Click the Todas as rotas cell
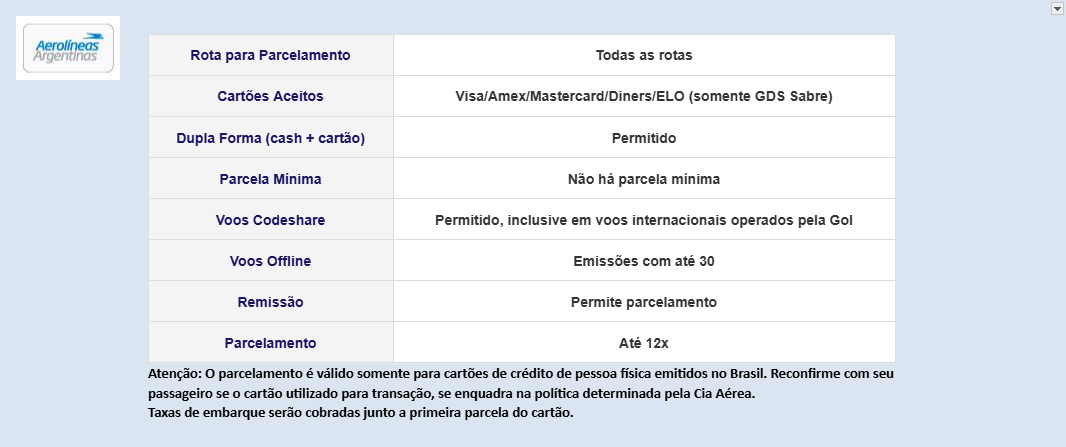 [644, 55]
